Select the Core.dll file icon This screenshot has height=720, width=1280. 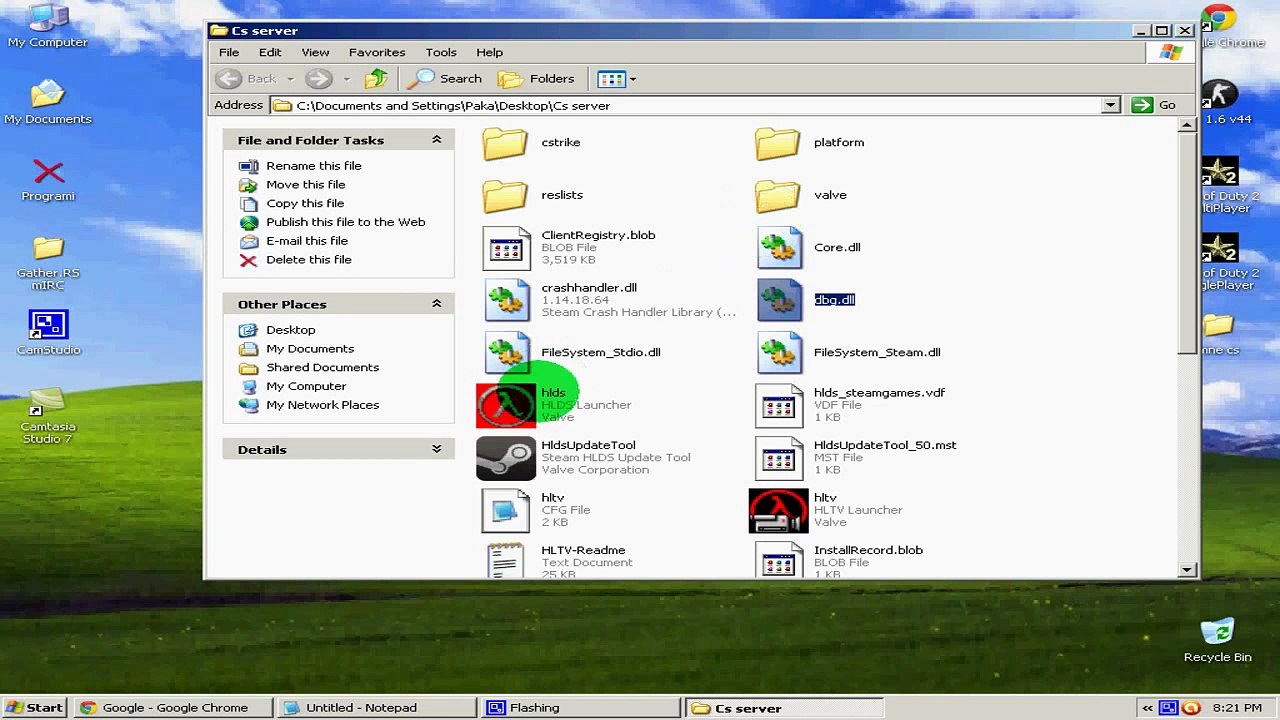(779, 248)
